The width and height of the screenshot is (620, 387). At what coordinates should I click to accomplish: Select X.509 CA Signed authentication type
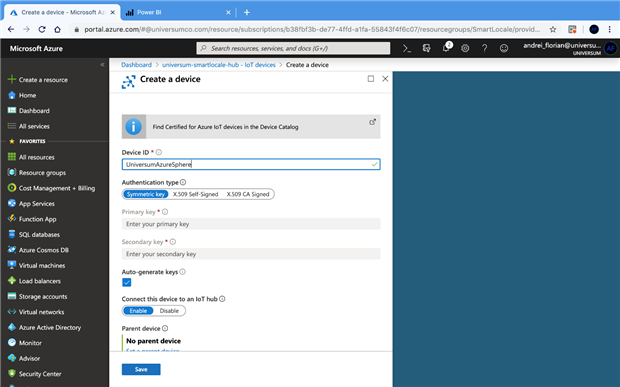(248, 194)
